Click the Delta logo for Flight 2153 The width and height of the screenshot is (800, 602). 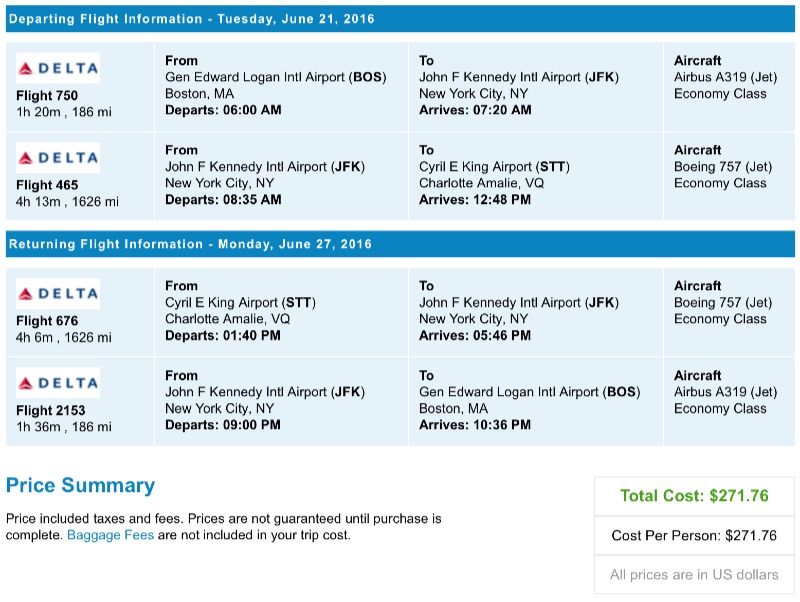[x=58, y=382]
